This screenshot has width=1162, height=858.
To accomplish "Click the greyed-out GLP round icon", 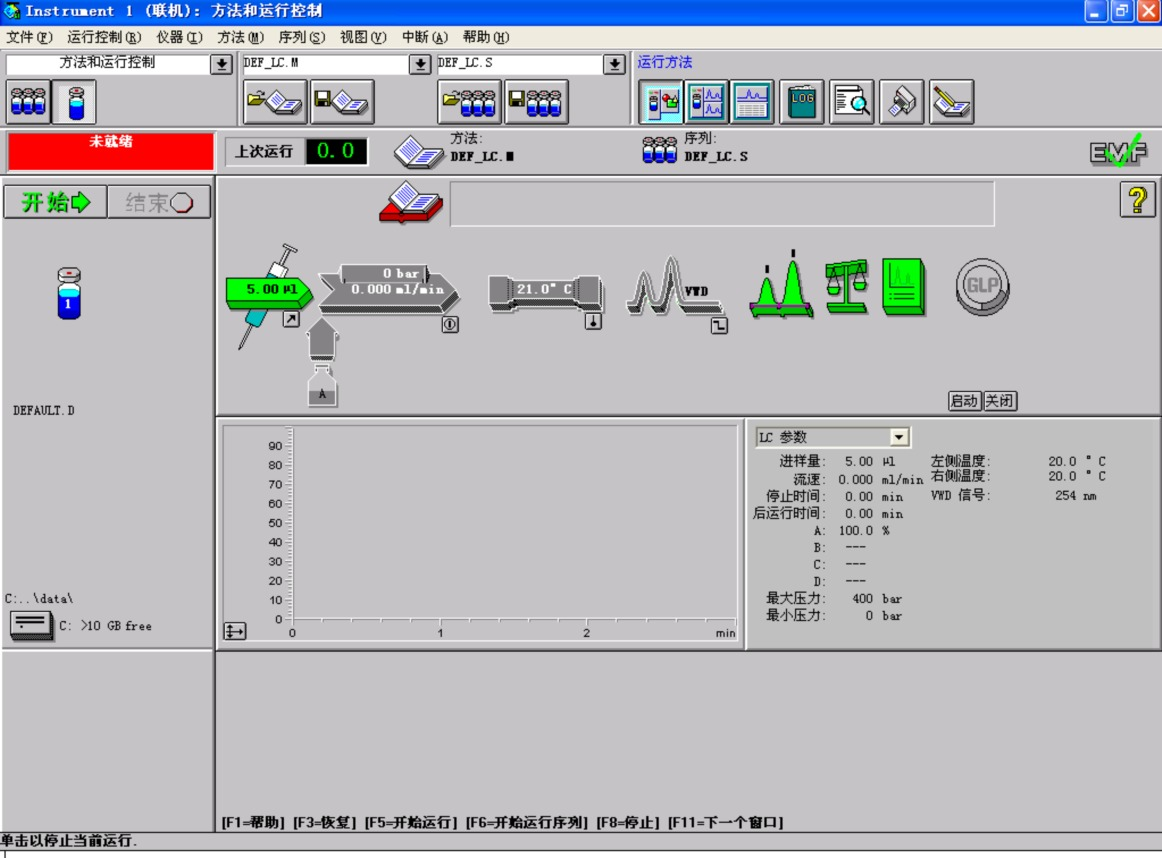I will [x=982, y=287].
